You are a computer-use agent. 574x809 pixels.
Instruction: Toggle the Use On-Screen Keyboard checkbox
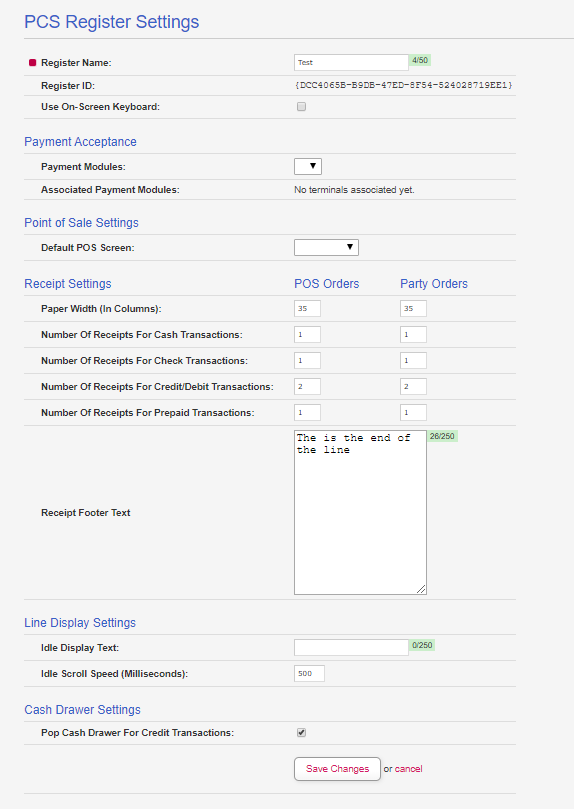pos(301,107)
